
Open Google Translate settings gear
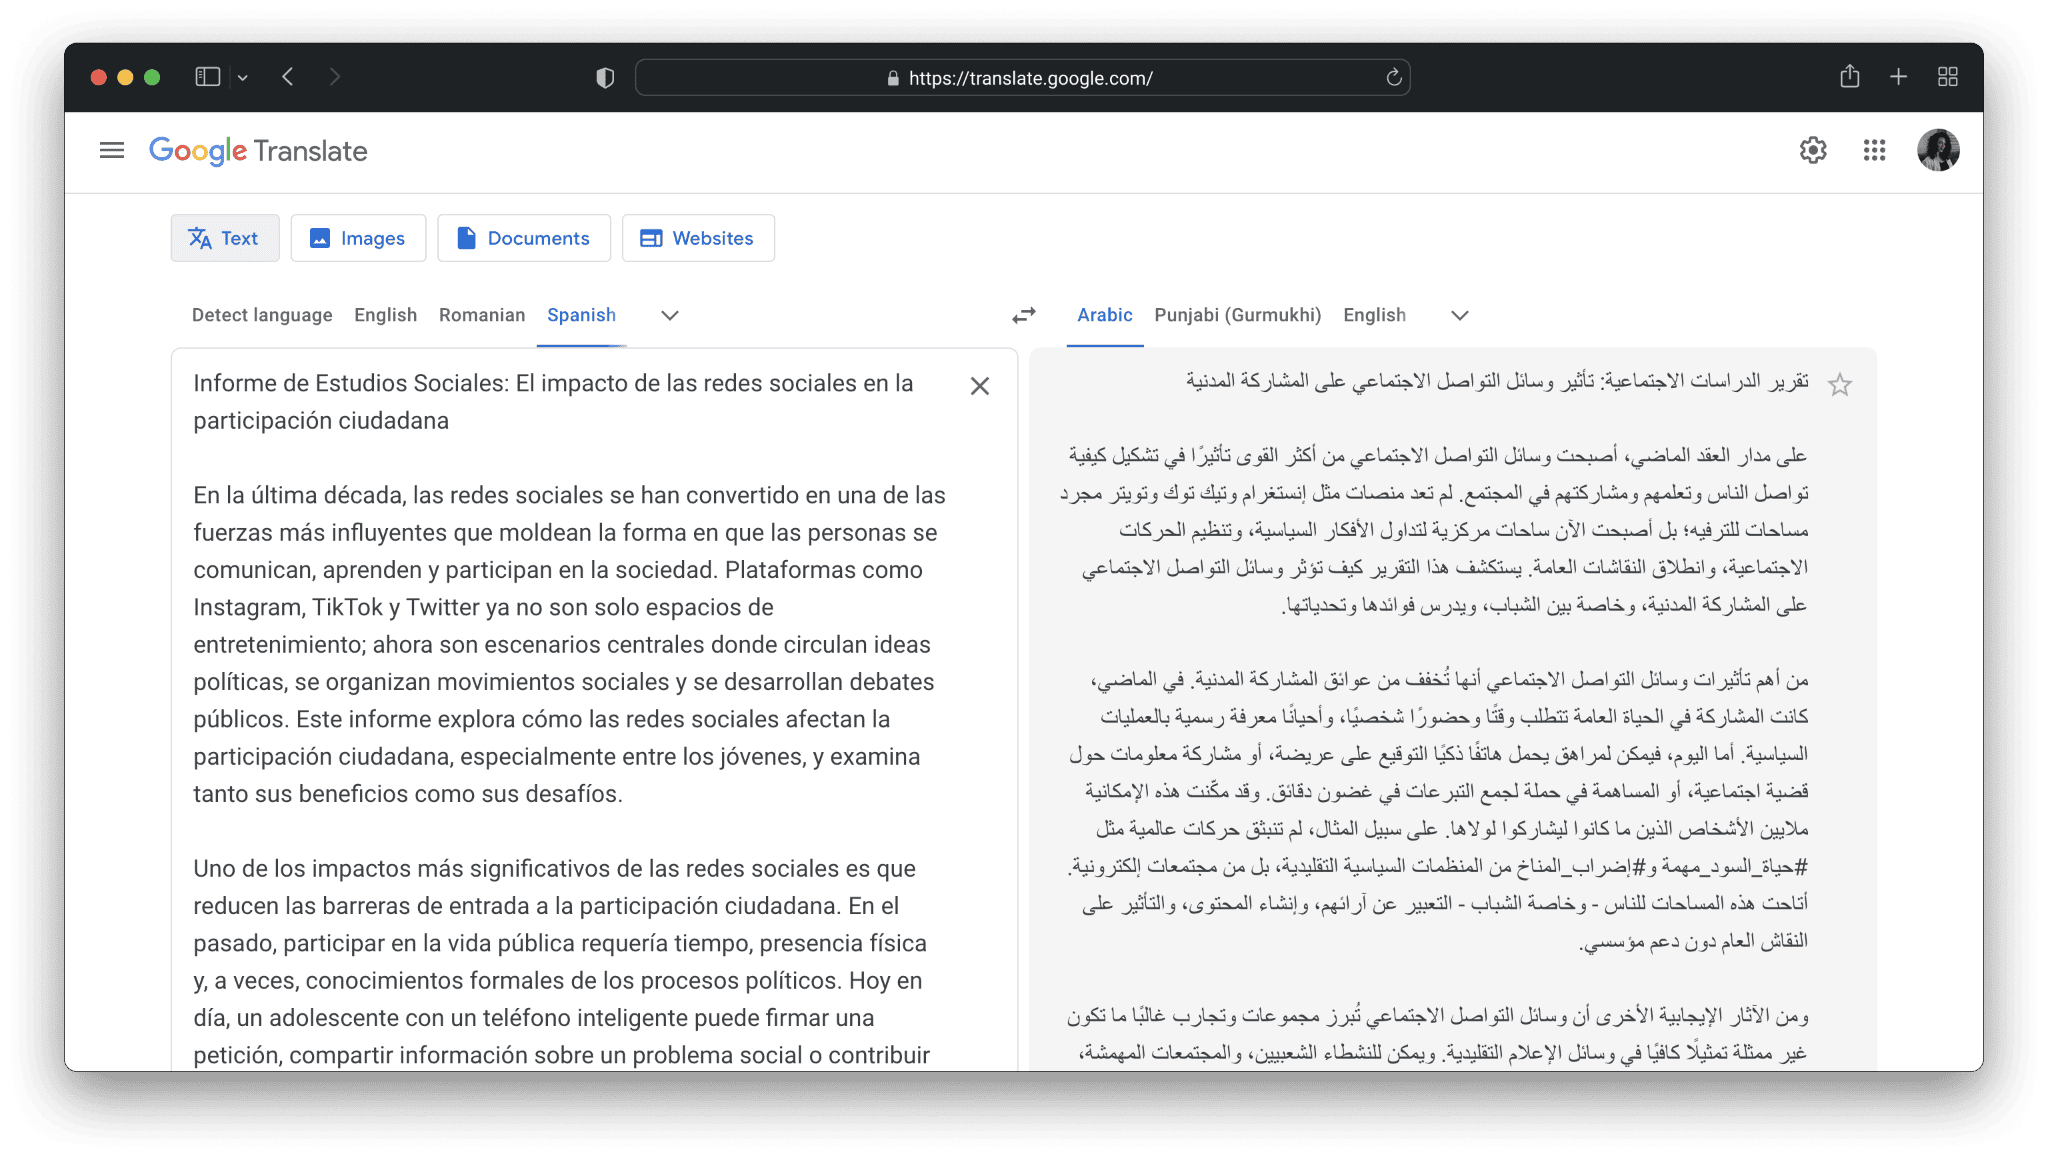(x=1812, y=151)
